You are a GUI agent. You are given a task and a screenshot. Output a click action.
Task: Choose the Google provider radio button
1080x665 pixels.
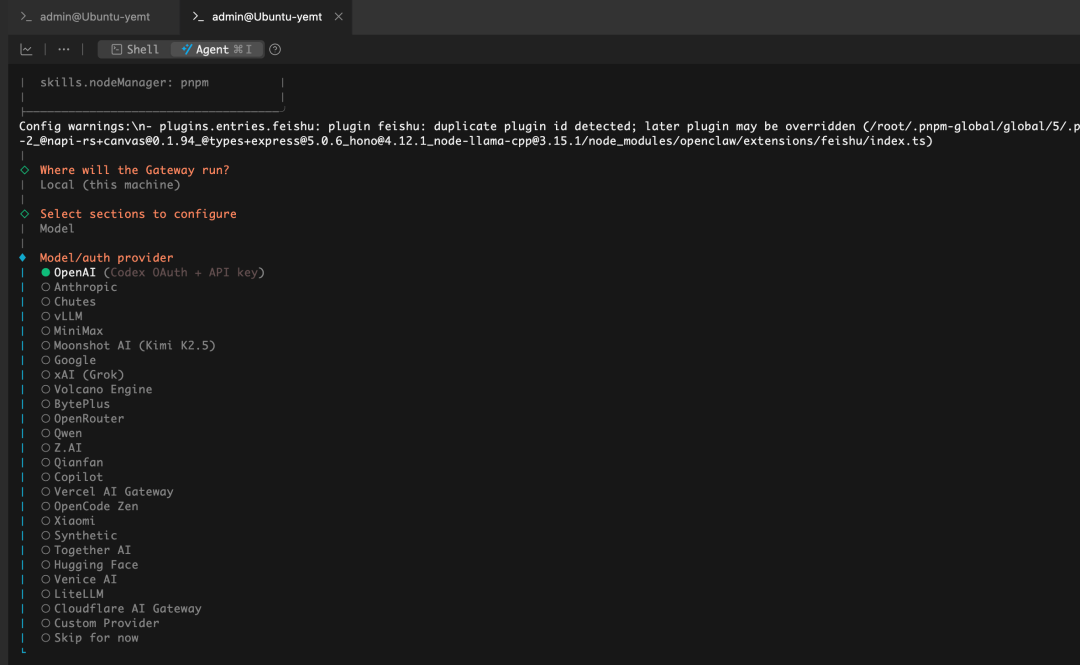point(72,359)
